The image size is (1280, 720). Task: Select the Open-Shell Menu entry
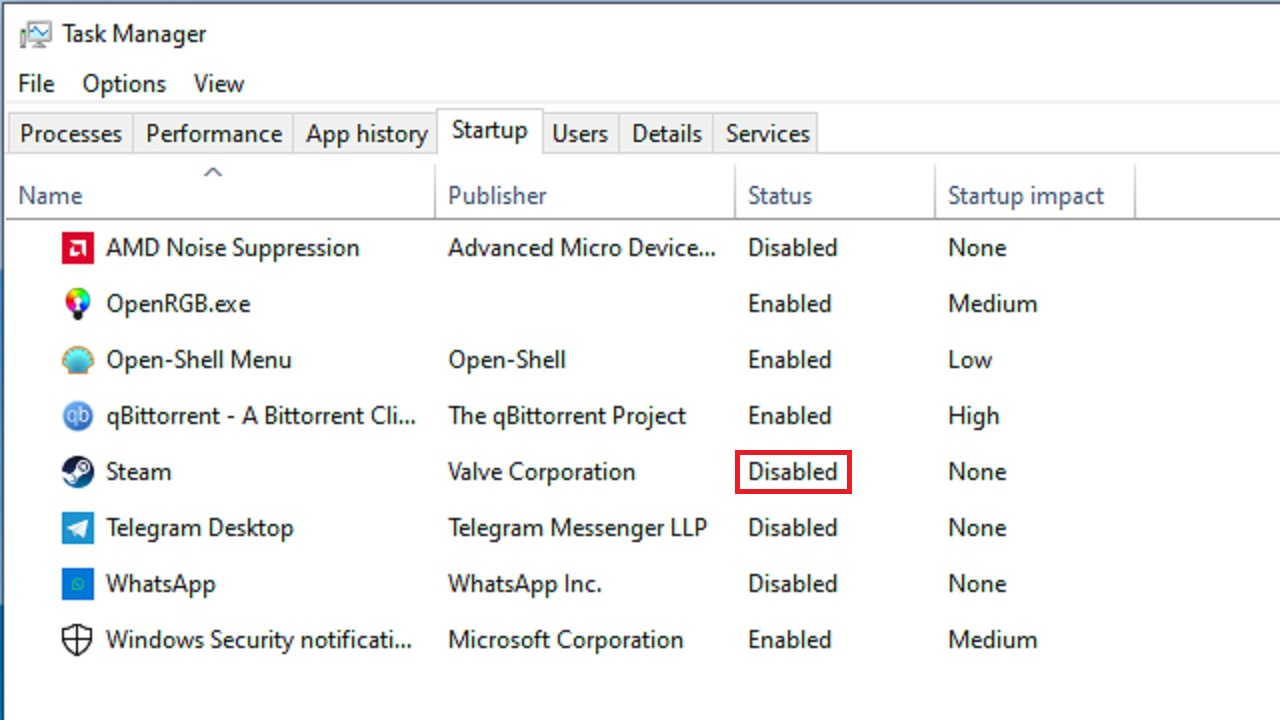pos(199,360)
